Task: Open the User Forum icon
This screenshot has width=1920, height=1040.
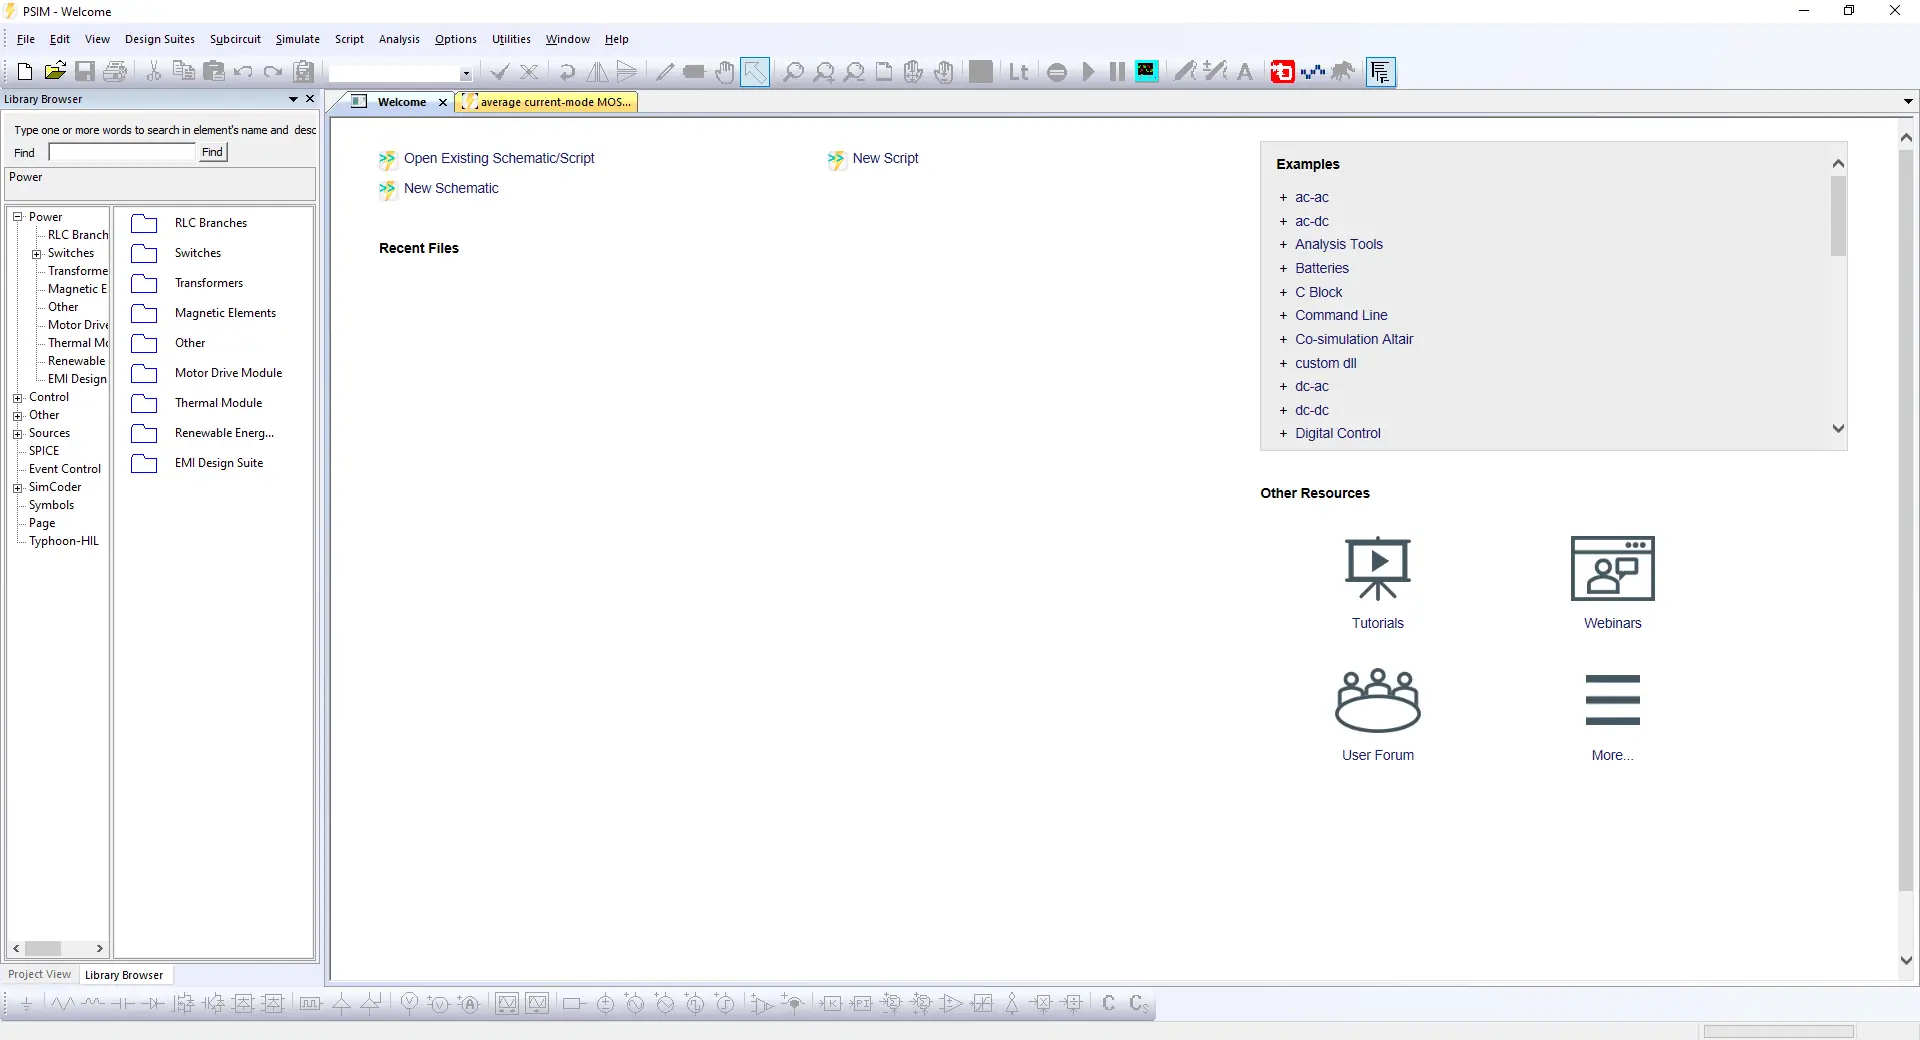Action: coord(1378,700)
